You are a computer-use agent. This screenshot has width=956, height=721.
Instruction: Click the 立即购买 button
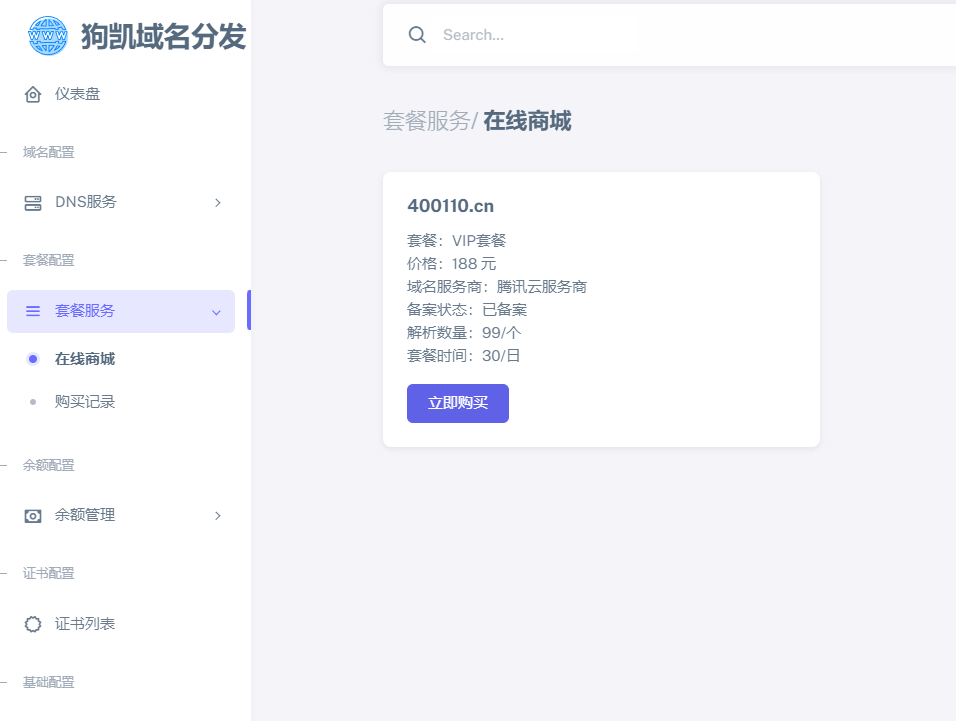(458, 403)
